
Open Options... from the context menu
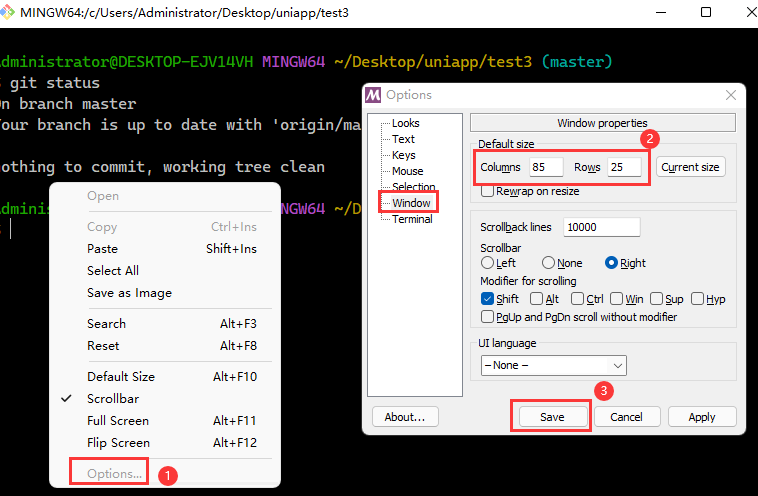click(x=165, y=474)
